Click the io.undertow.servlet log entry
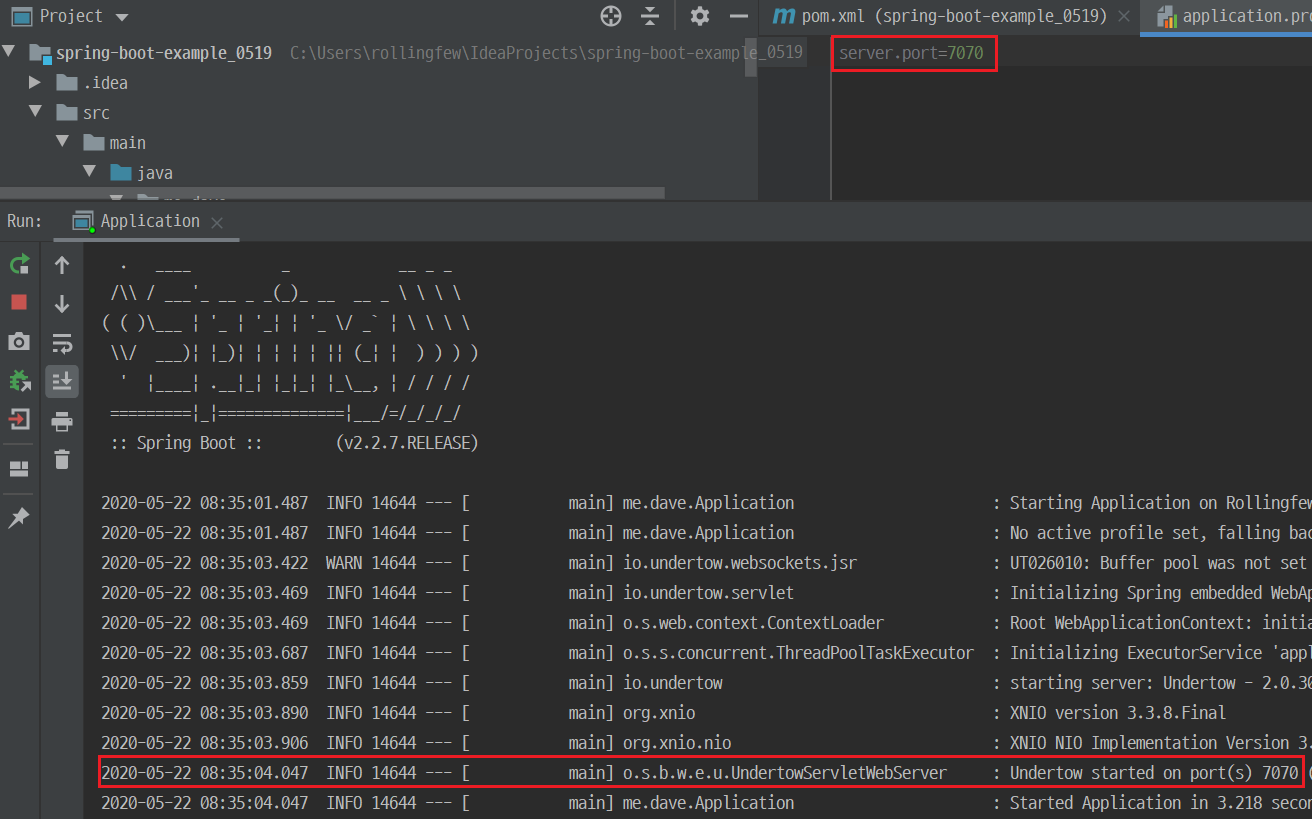The height and width of the screenshot is (819, 1312). click(x=706, y=593)
